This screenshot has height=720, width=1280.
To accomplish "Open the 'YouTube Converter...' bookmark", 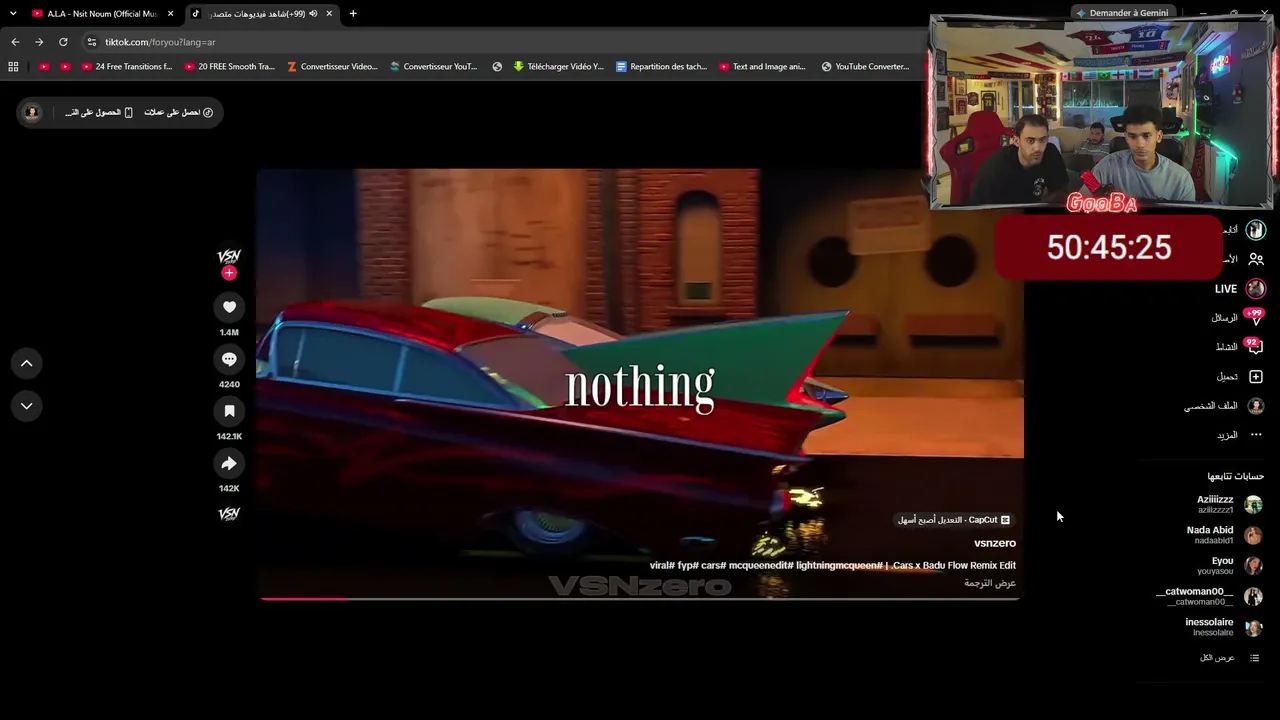I will (x=865, y=67).
